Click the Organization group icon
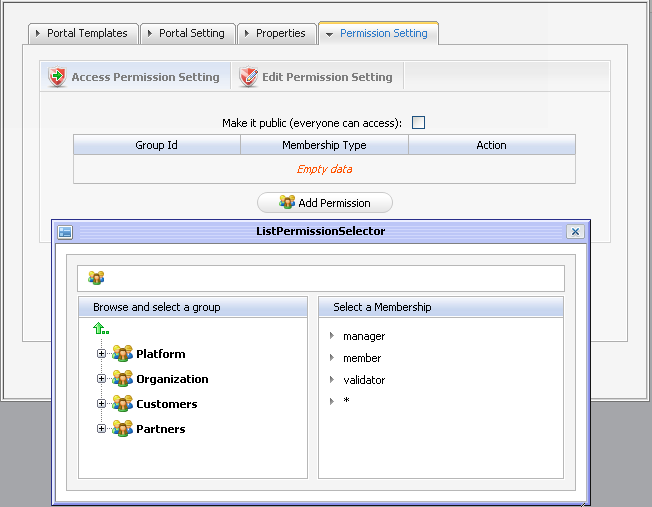The image size is (652, 507). point(122,379)
